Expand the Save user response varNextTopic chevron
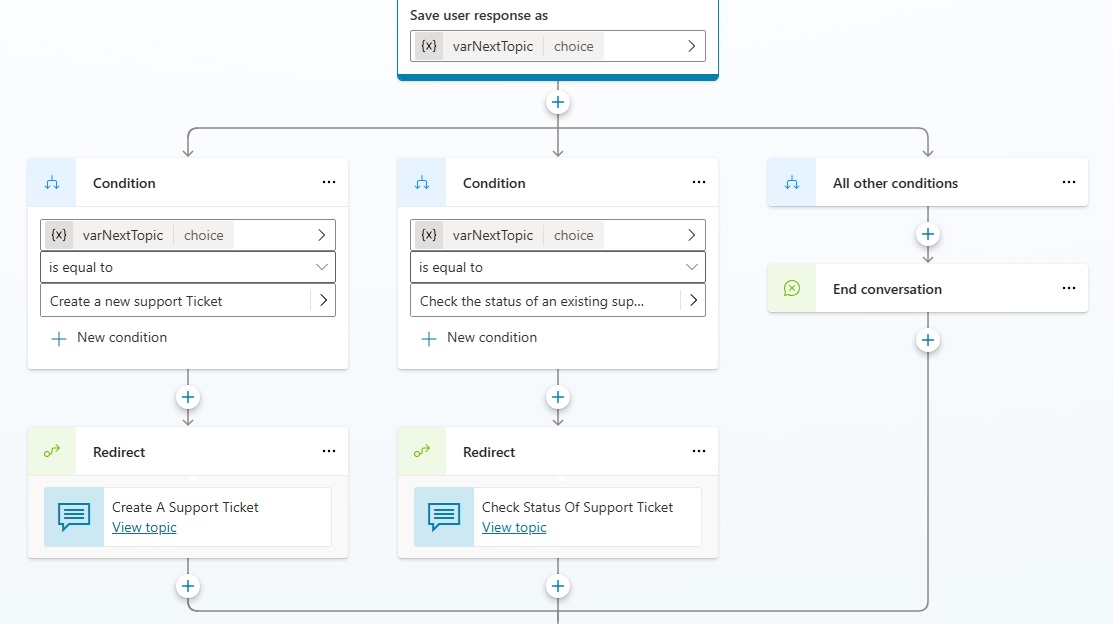This screenshot has height=624, width=1113. (x=691, y=46)
